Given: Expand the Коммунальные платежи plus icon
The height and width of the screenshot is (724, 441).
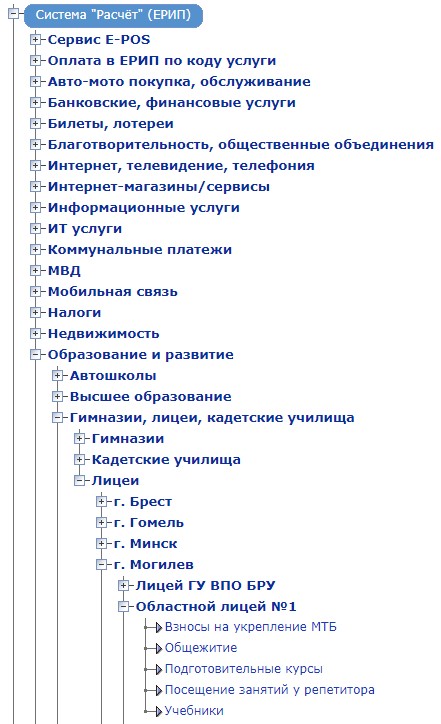Looking at the screenshot, I should pos(35,249).
